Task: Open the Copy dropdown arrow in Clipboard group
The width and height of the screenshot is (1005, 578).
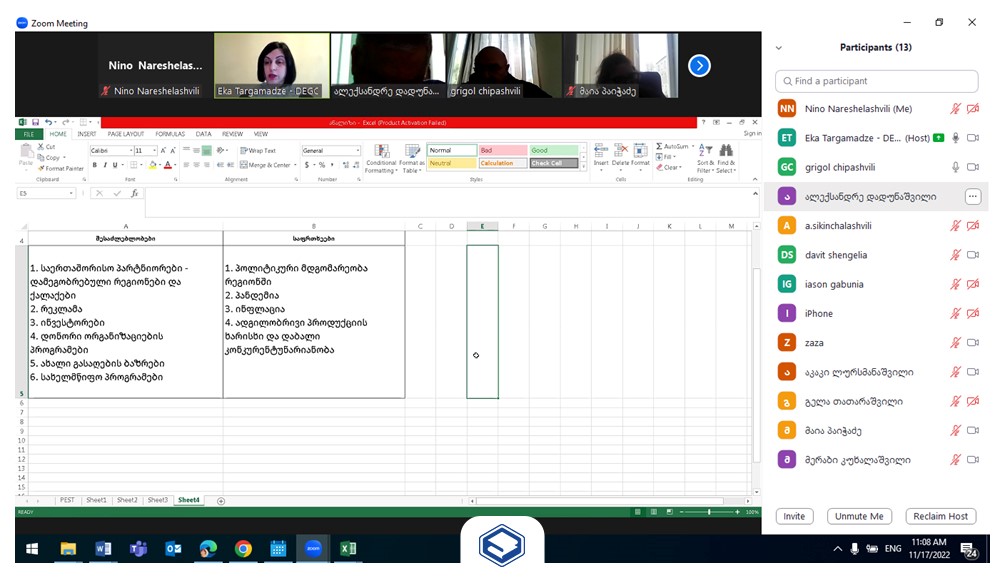Action: pyautogui.click(x=64, y=158)
